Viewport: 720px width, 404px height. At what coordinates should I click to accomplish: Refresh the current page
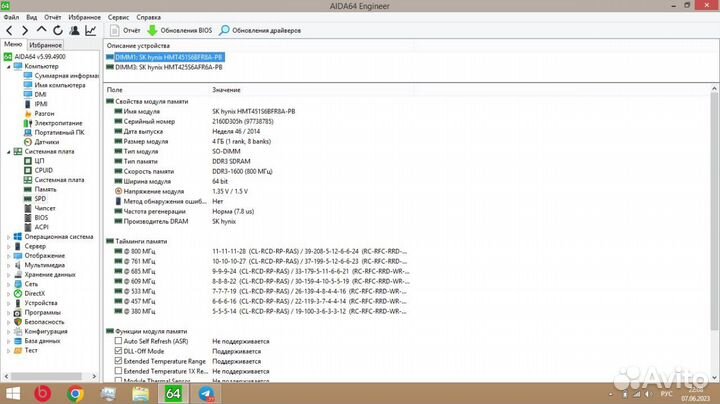click(x=58, y=30)
